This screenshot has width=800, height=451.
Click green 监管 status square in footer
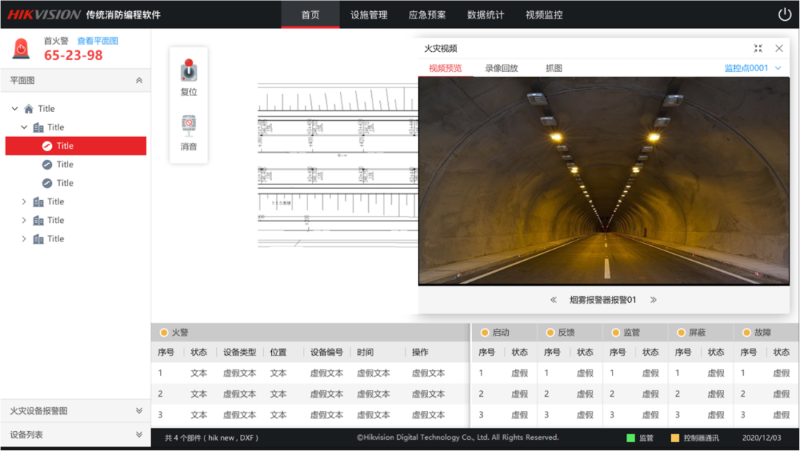631,438
